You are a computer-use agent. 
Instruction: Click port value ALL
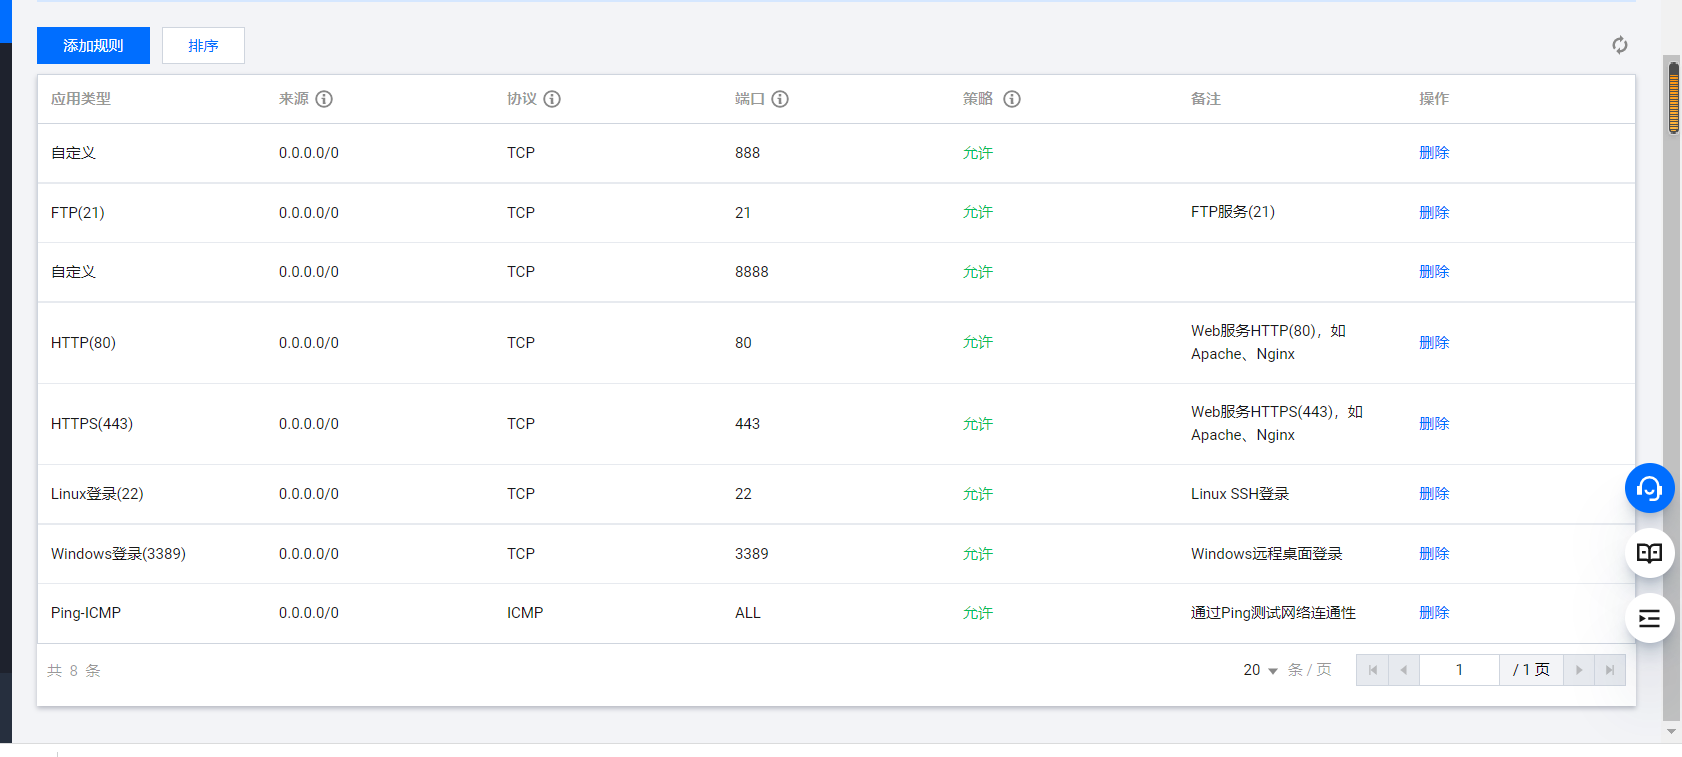point(748,613)
